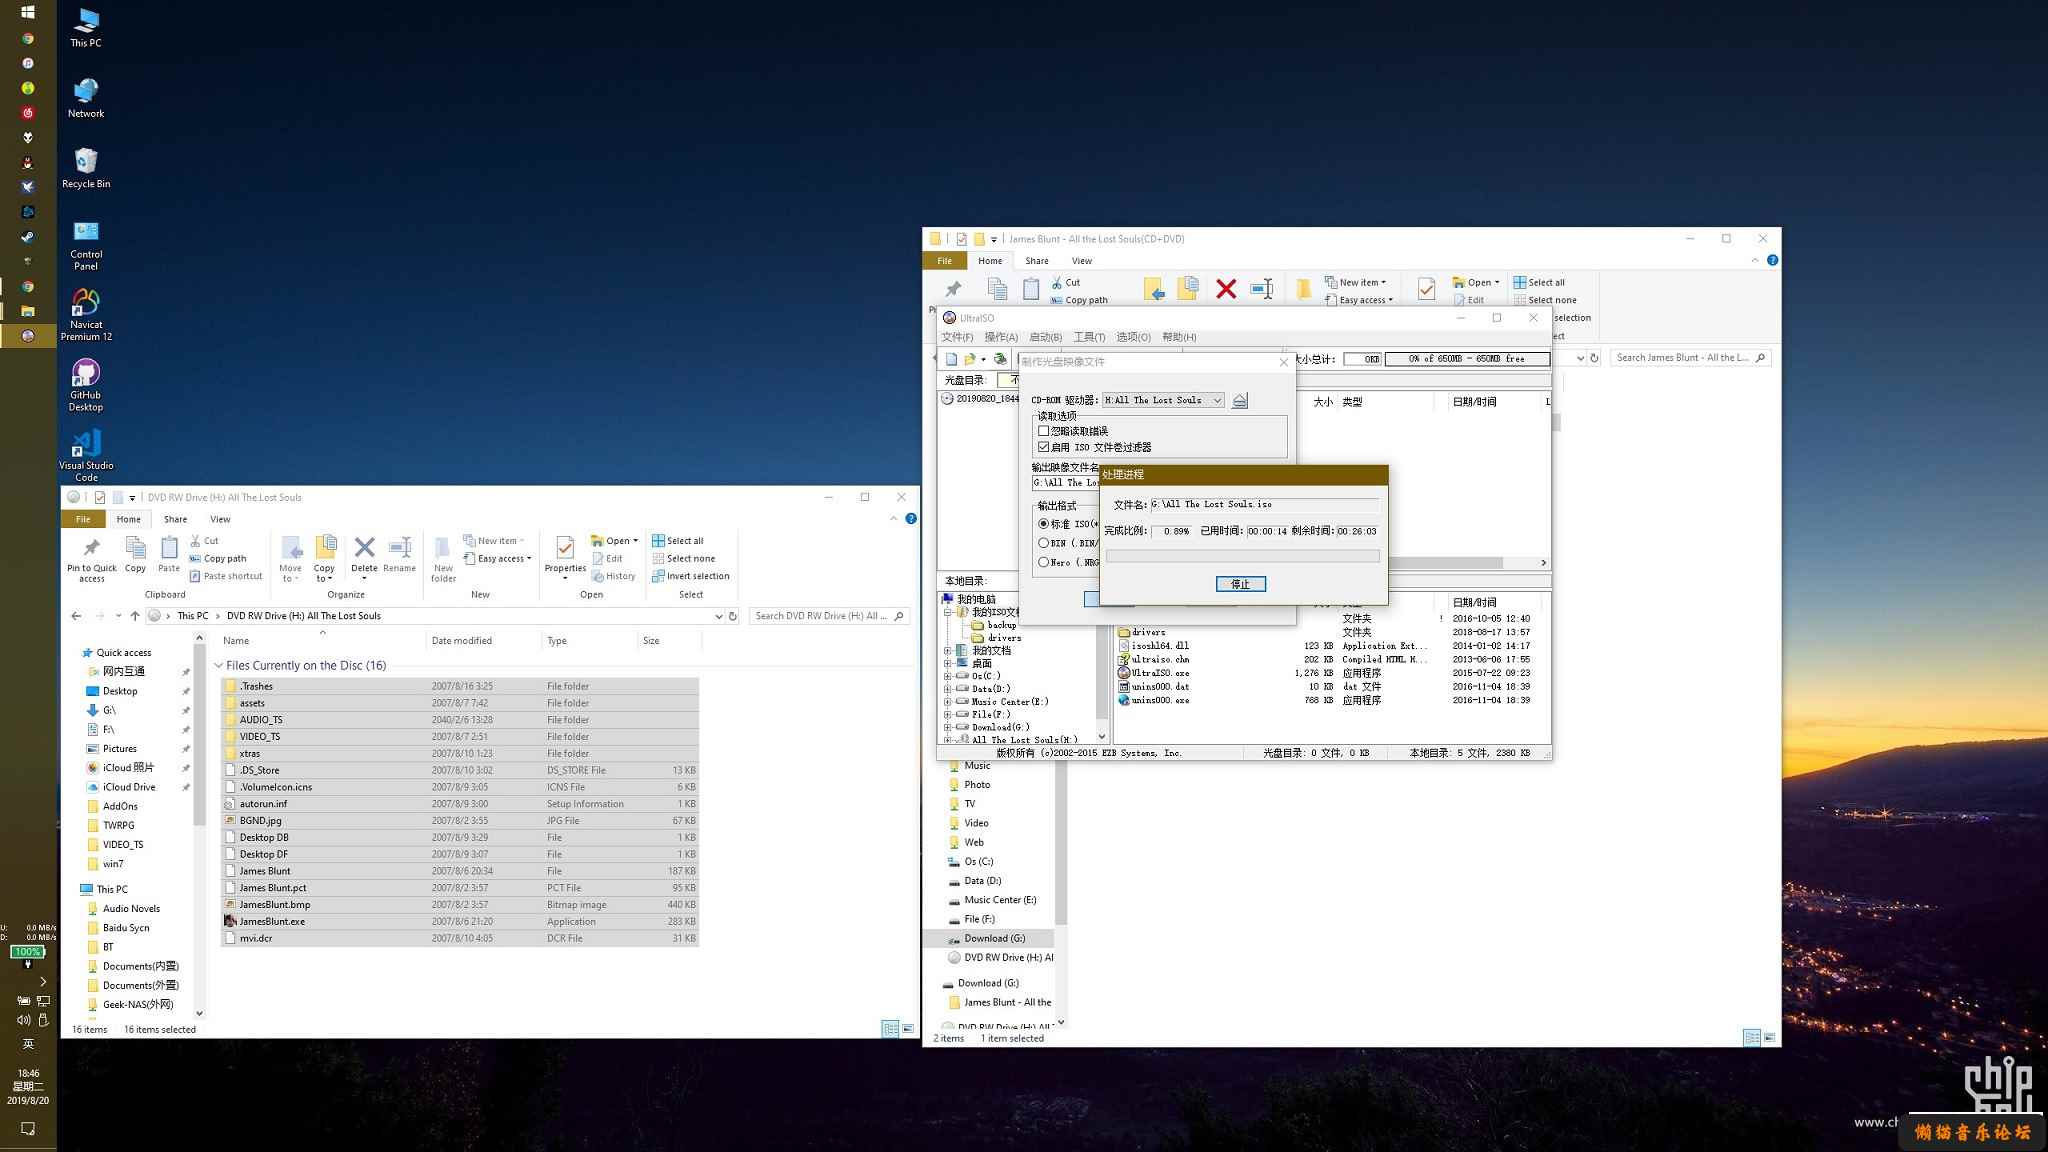Open UltraISO 帮助(H) menu

click(1179, 337)
